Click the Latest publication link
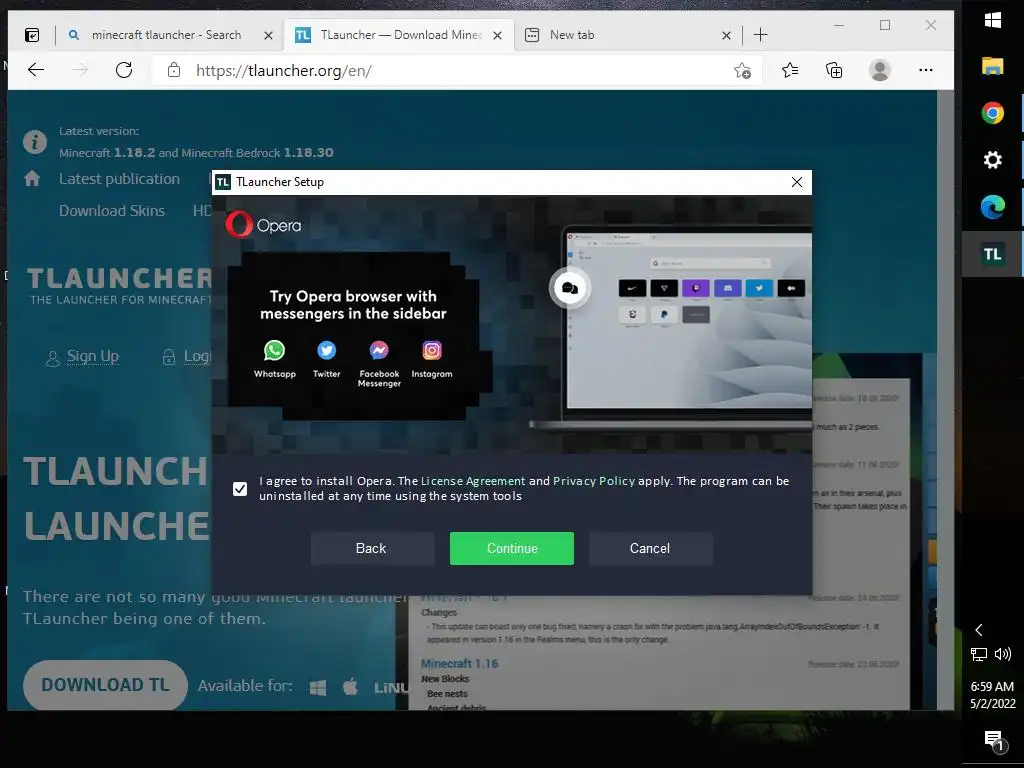 [x=120, y=179]
